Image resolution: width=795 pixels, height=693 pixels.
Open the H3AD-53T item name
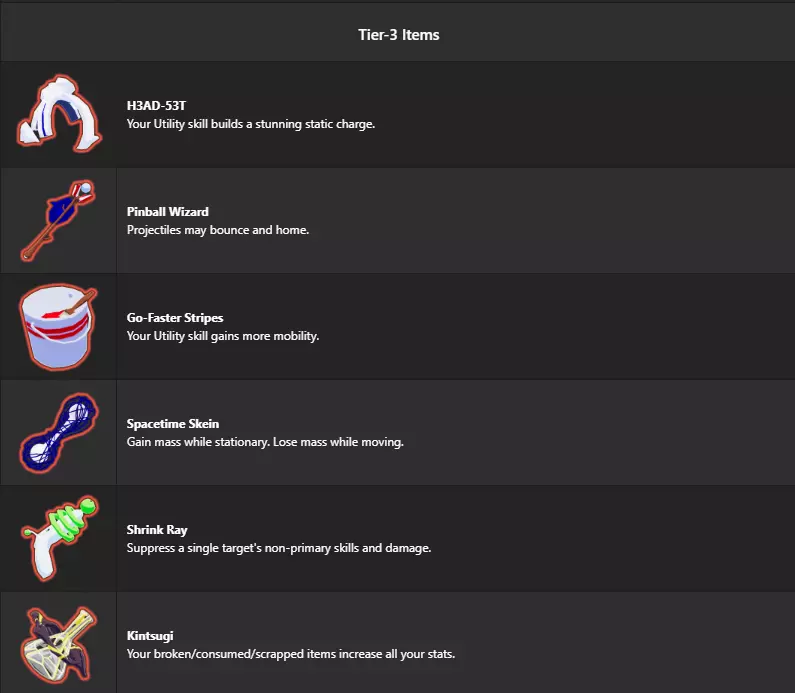(x=156, y=105)
